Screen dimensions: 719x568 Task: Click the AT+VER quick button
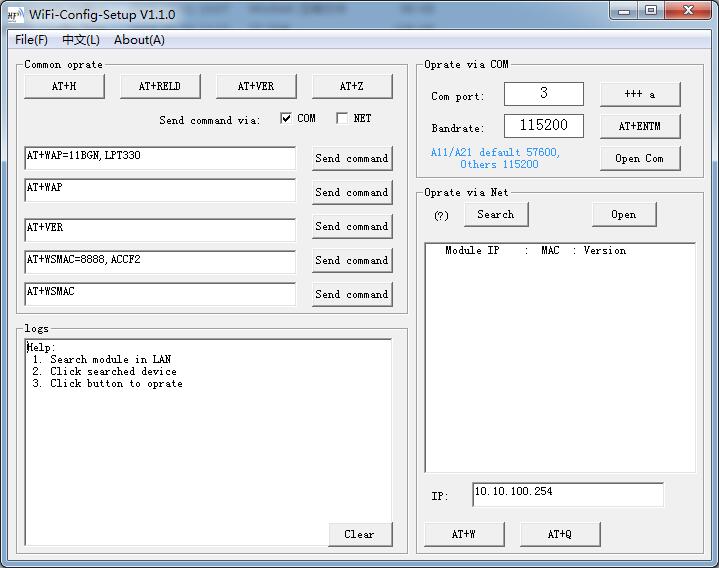point(256,87)
